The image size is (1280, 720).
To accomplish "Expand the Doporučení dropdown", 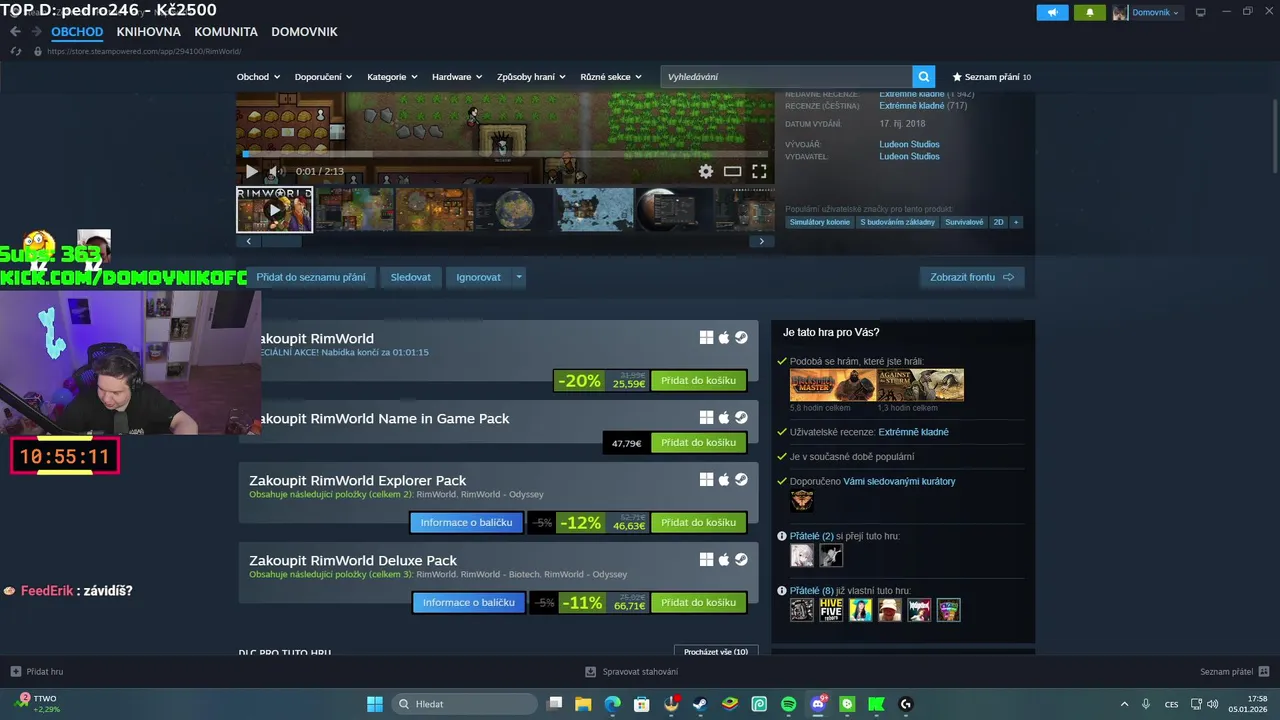I will pos(323,77).
